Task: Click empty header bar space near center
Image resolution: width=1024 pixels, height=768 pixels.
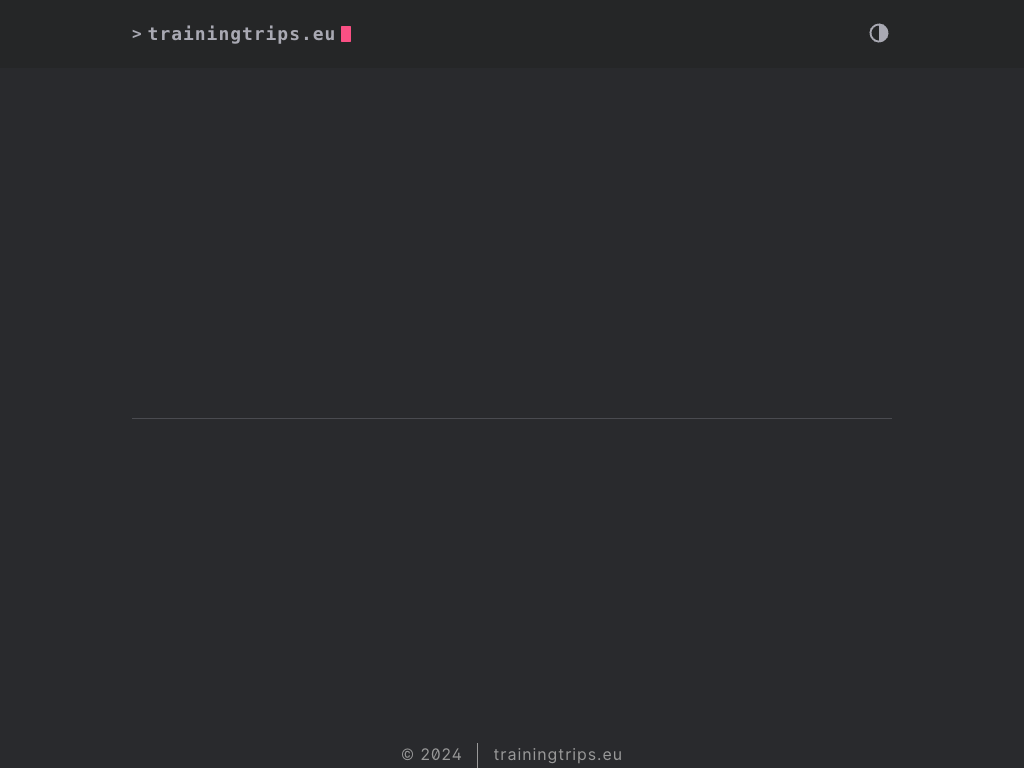Action: (x=600, y=34)
